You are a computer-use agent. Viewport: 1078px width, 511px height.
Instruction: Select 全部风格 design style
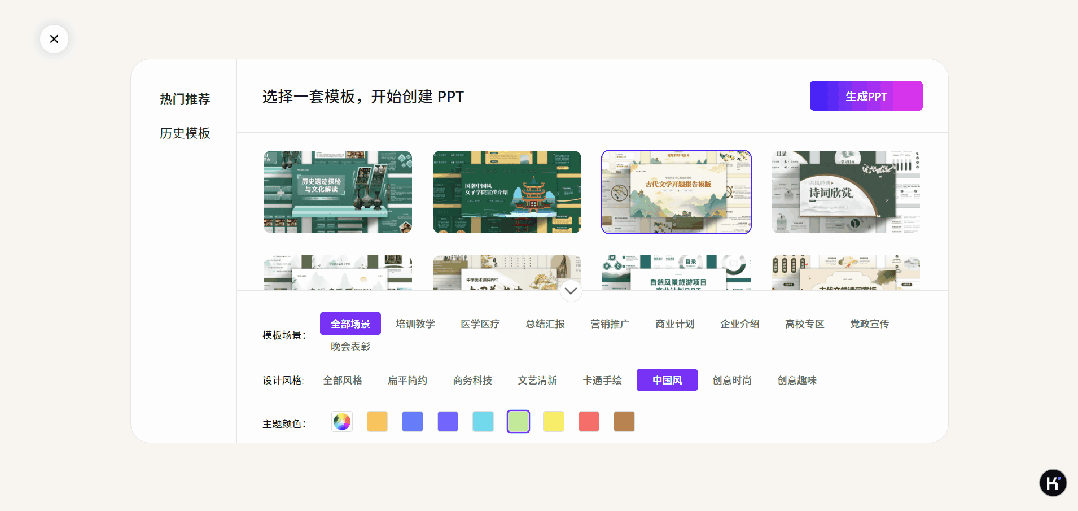[x=342, y=380]
